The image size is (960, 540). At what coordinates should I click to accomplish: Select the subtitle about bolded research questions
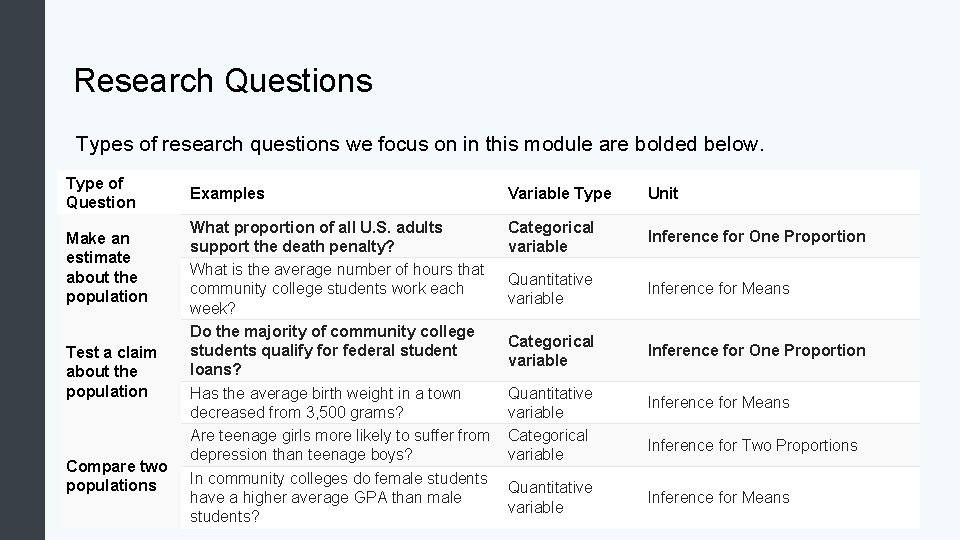point(420,144)
